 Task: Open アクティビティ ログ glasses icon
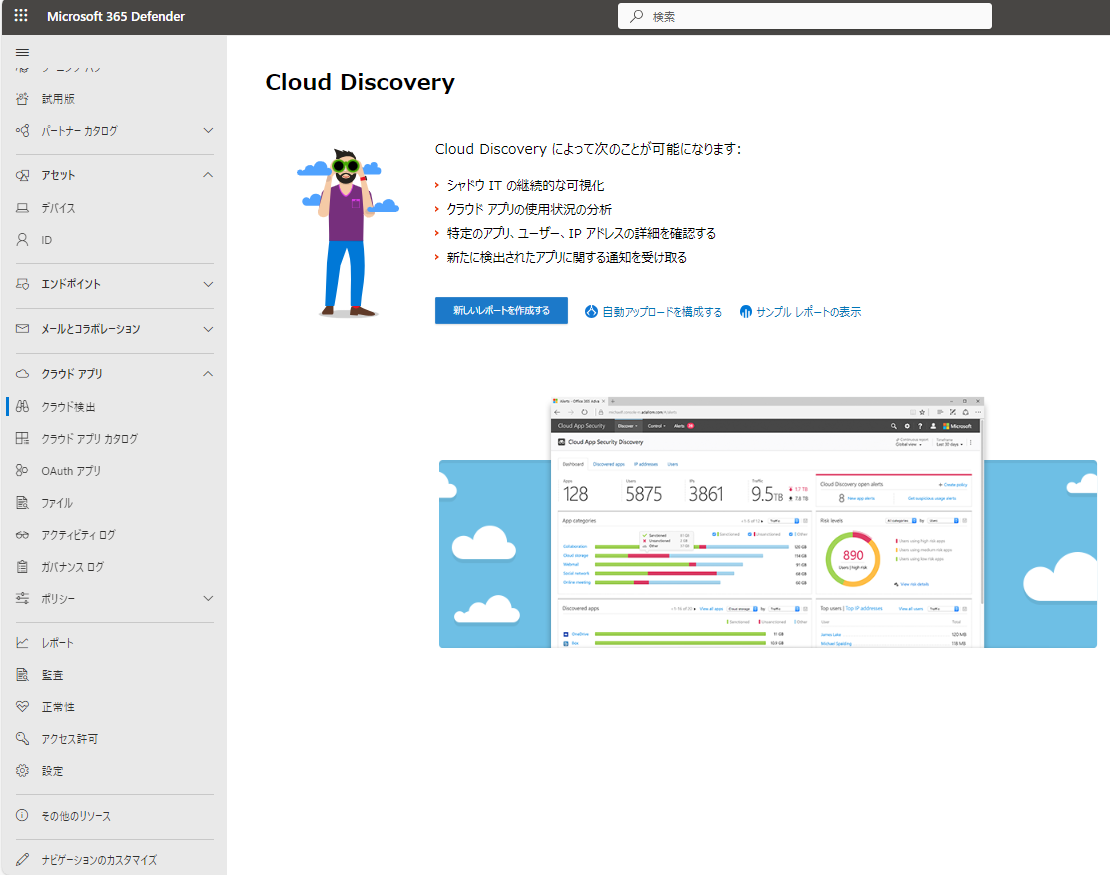(23, 534)
